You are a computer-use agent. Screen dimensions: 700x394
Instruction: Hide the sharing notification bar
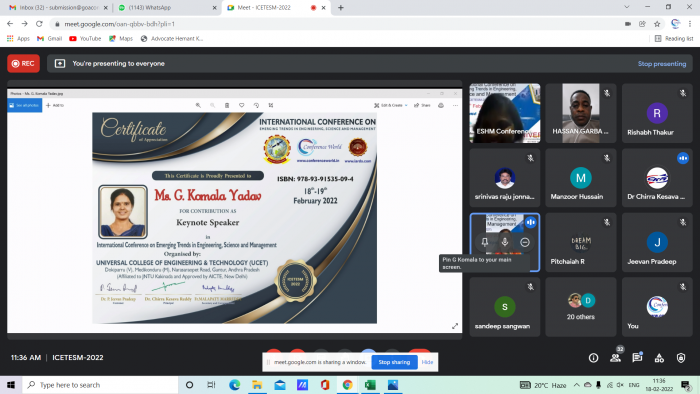point(427,362)
